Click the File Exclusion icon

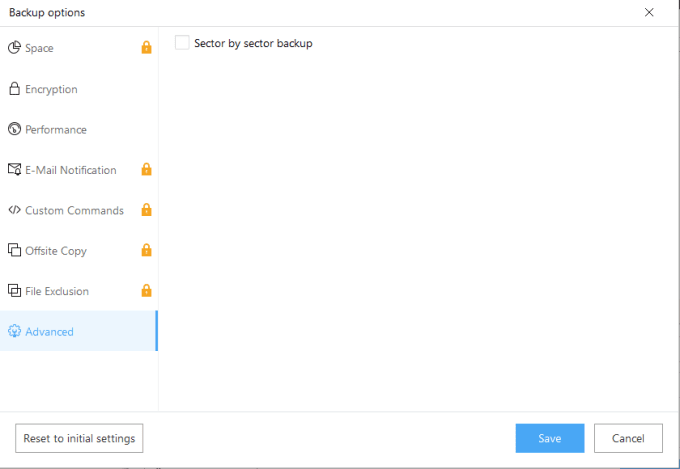[15, 291]
